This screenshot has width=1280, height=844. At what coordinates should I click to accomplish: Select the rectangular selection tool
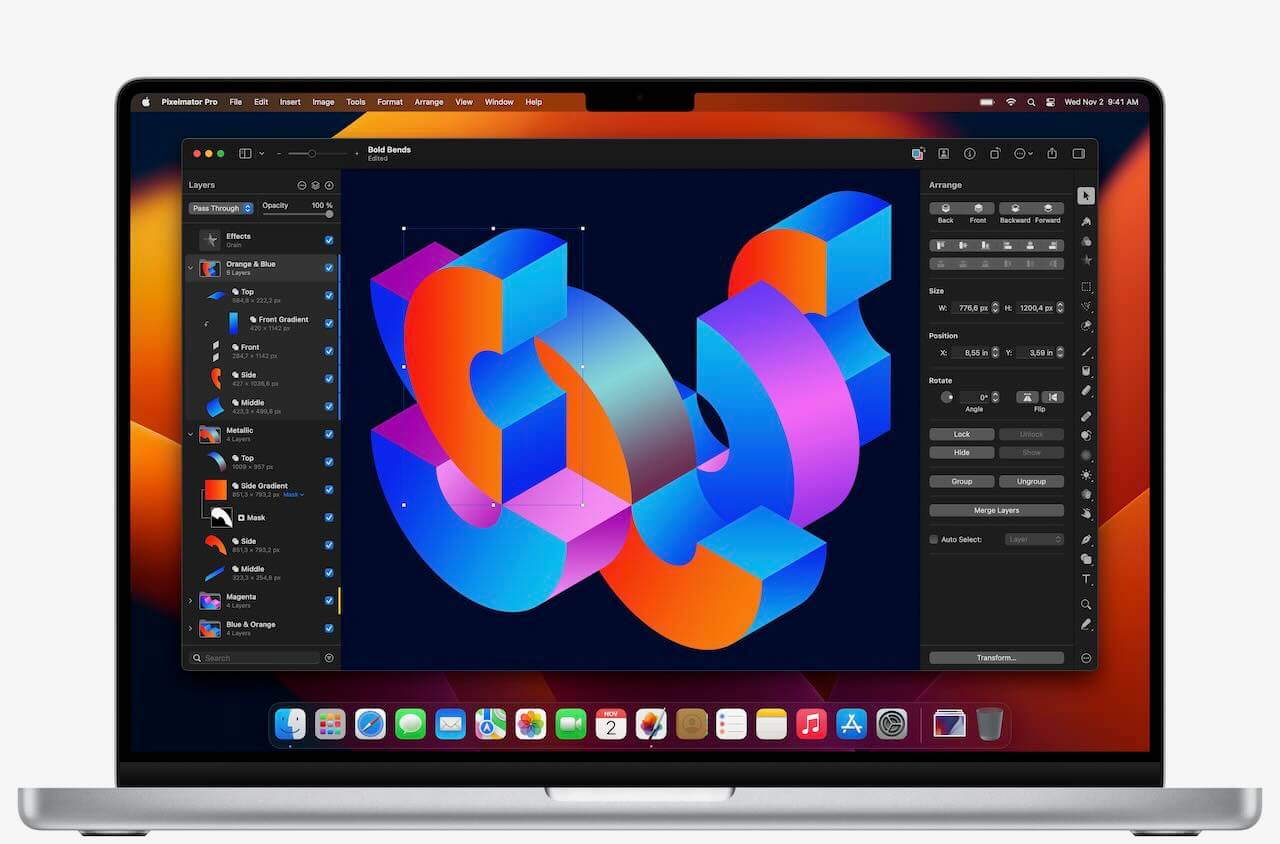pyautogui.click(x=1086, y=287)
